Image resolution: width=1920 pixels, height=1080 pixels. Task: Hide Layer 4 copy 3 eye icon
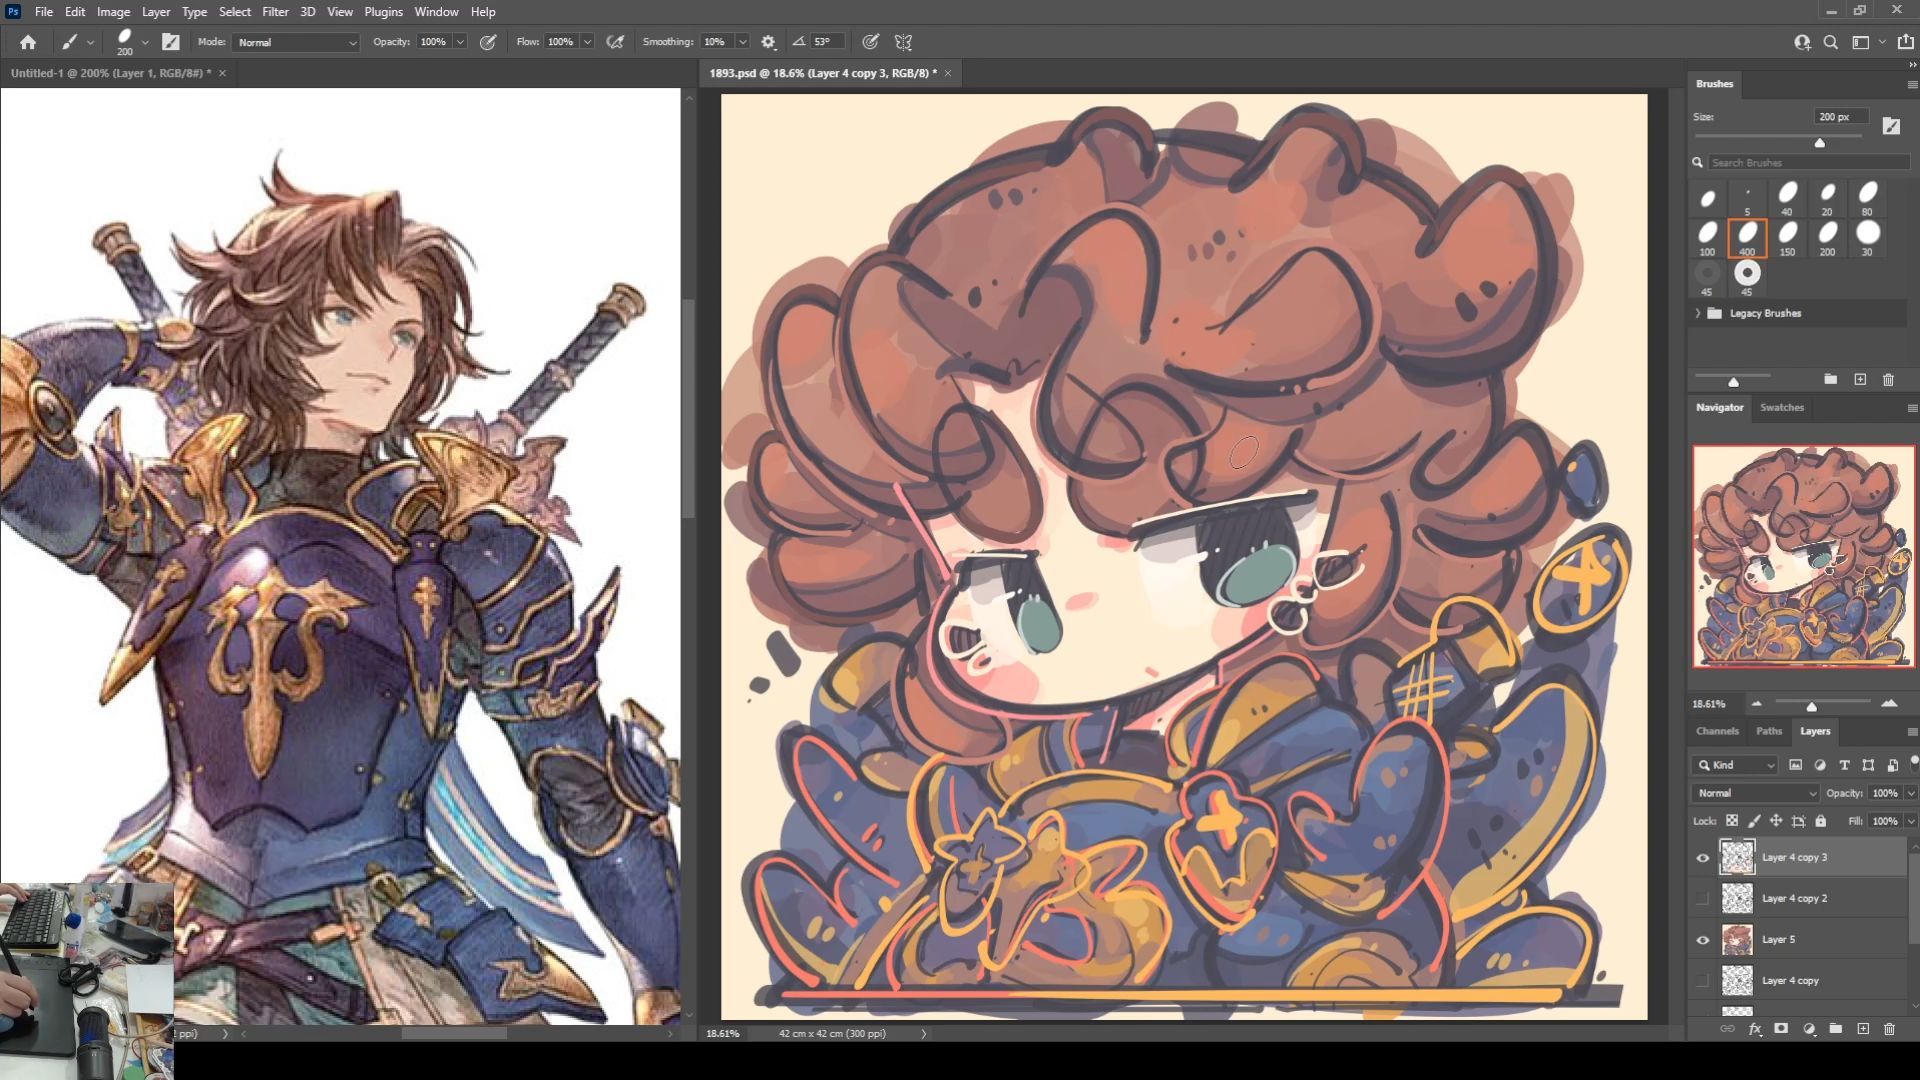pyautogui.click(x=1703, y=858)
